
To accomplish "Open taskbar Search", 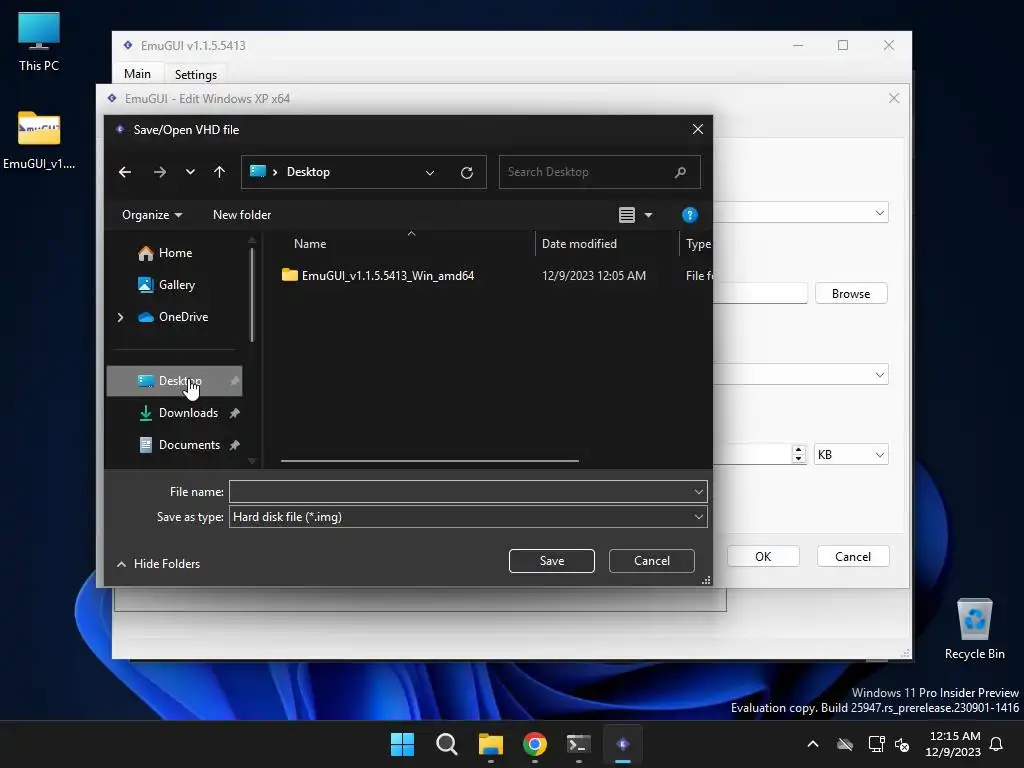I will coord(447,744).
